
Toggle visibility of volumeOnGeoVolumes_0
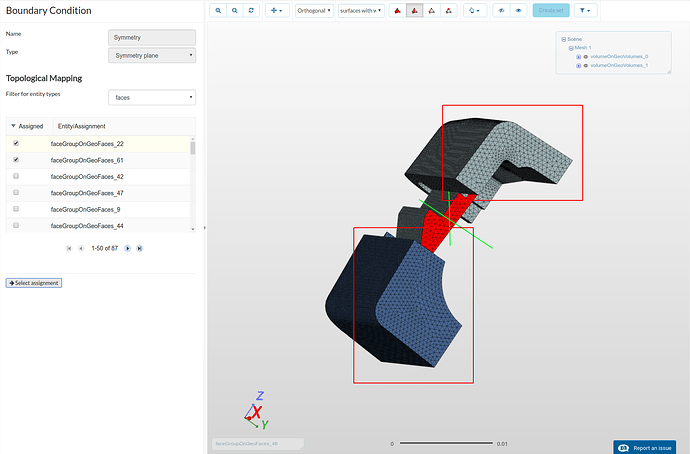[586, 57]
